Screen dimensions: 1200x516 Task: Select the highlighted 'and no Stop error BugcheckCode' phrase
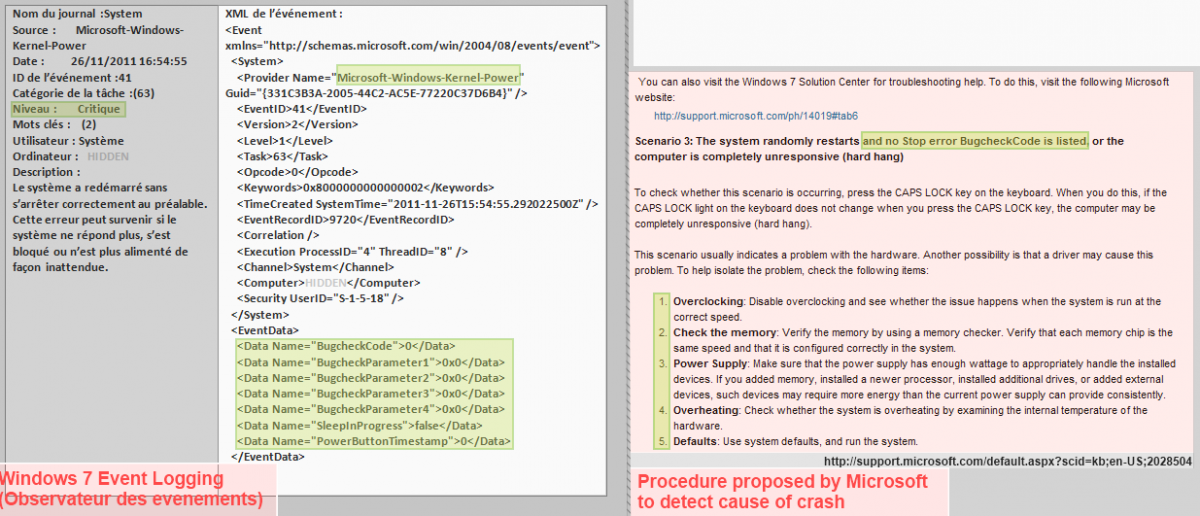975,141
